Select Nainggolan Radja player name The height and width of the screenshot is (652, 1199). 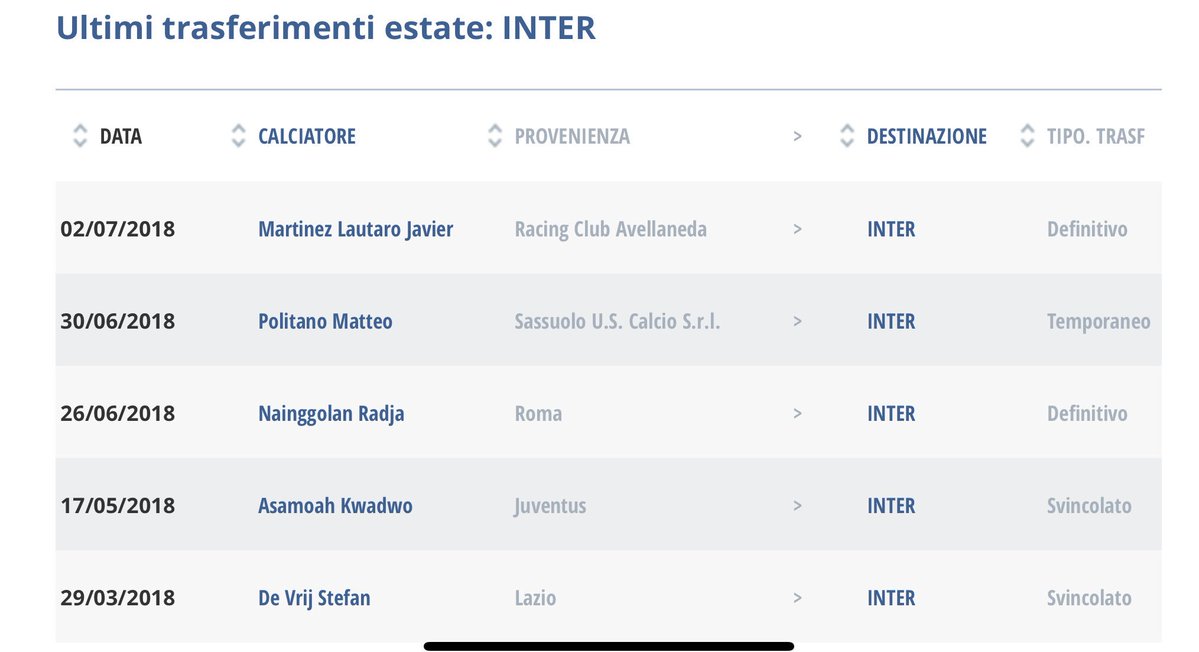(x=331, y=414)
